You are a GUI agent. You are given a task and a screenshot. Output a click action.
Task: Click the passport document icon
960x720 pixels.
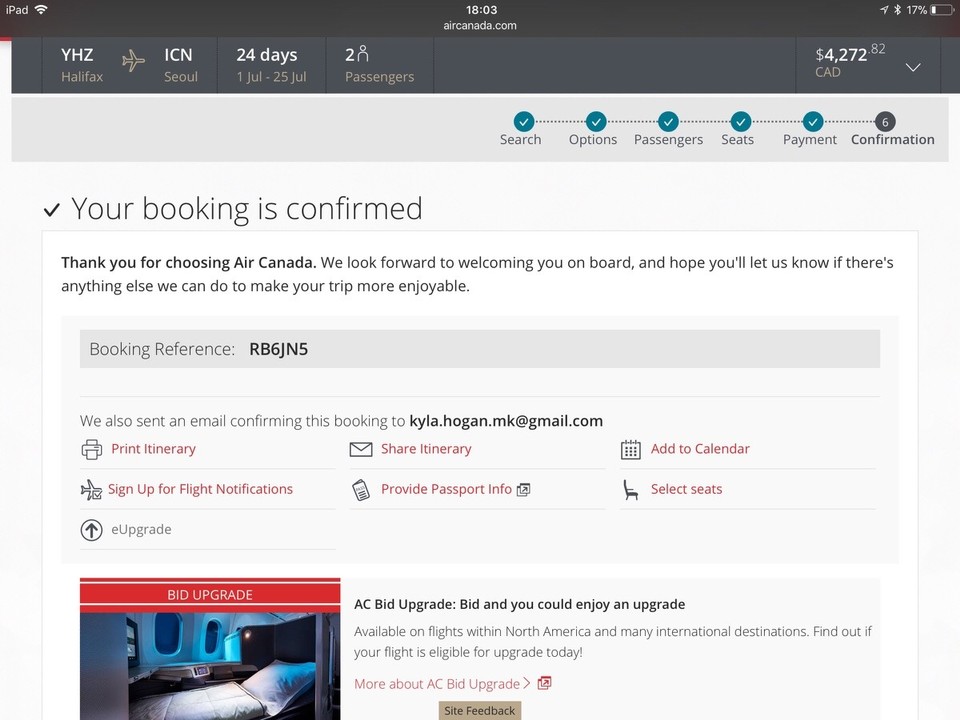point(361,490)
